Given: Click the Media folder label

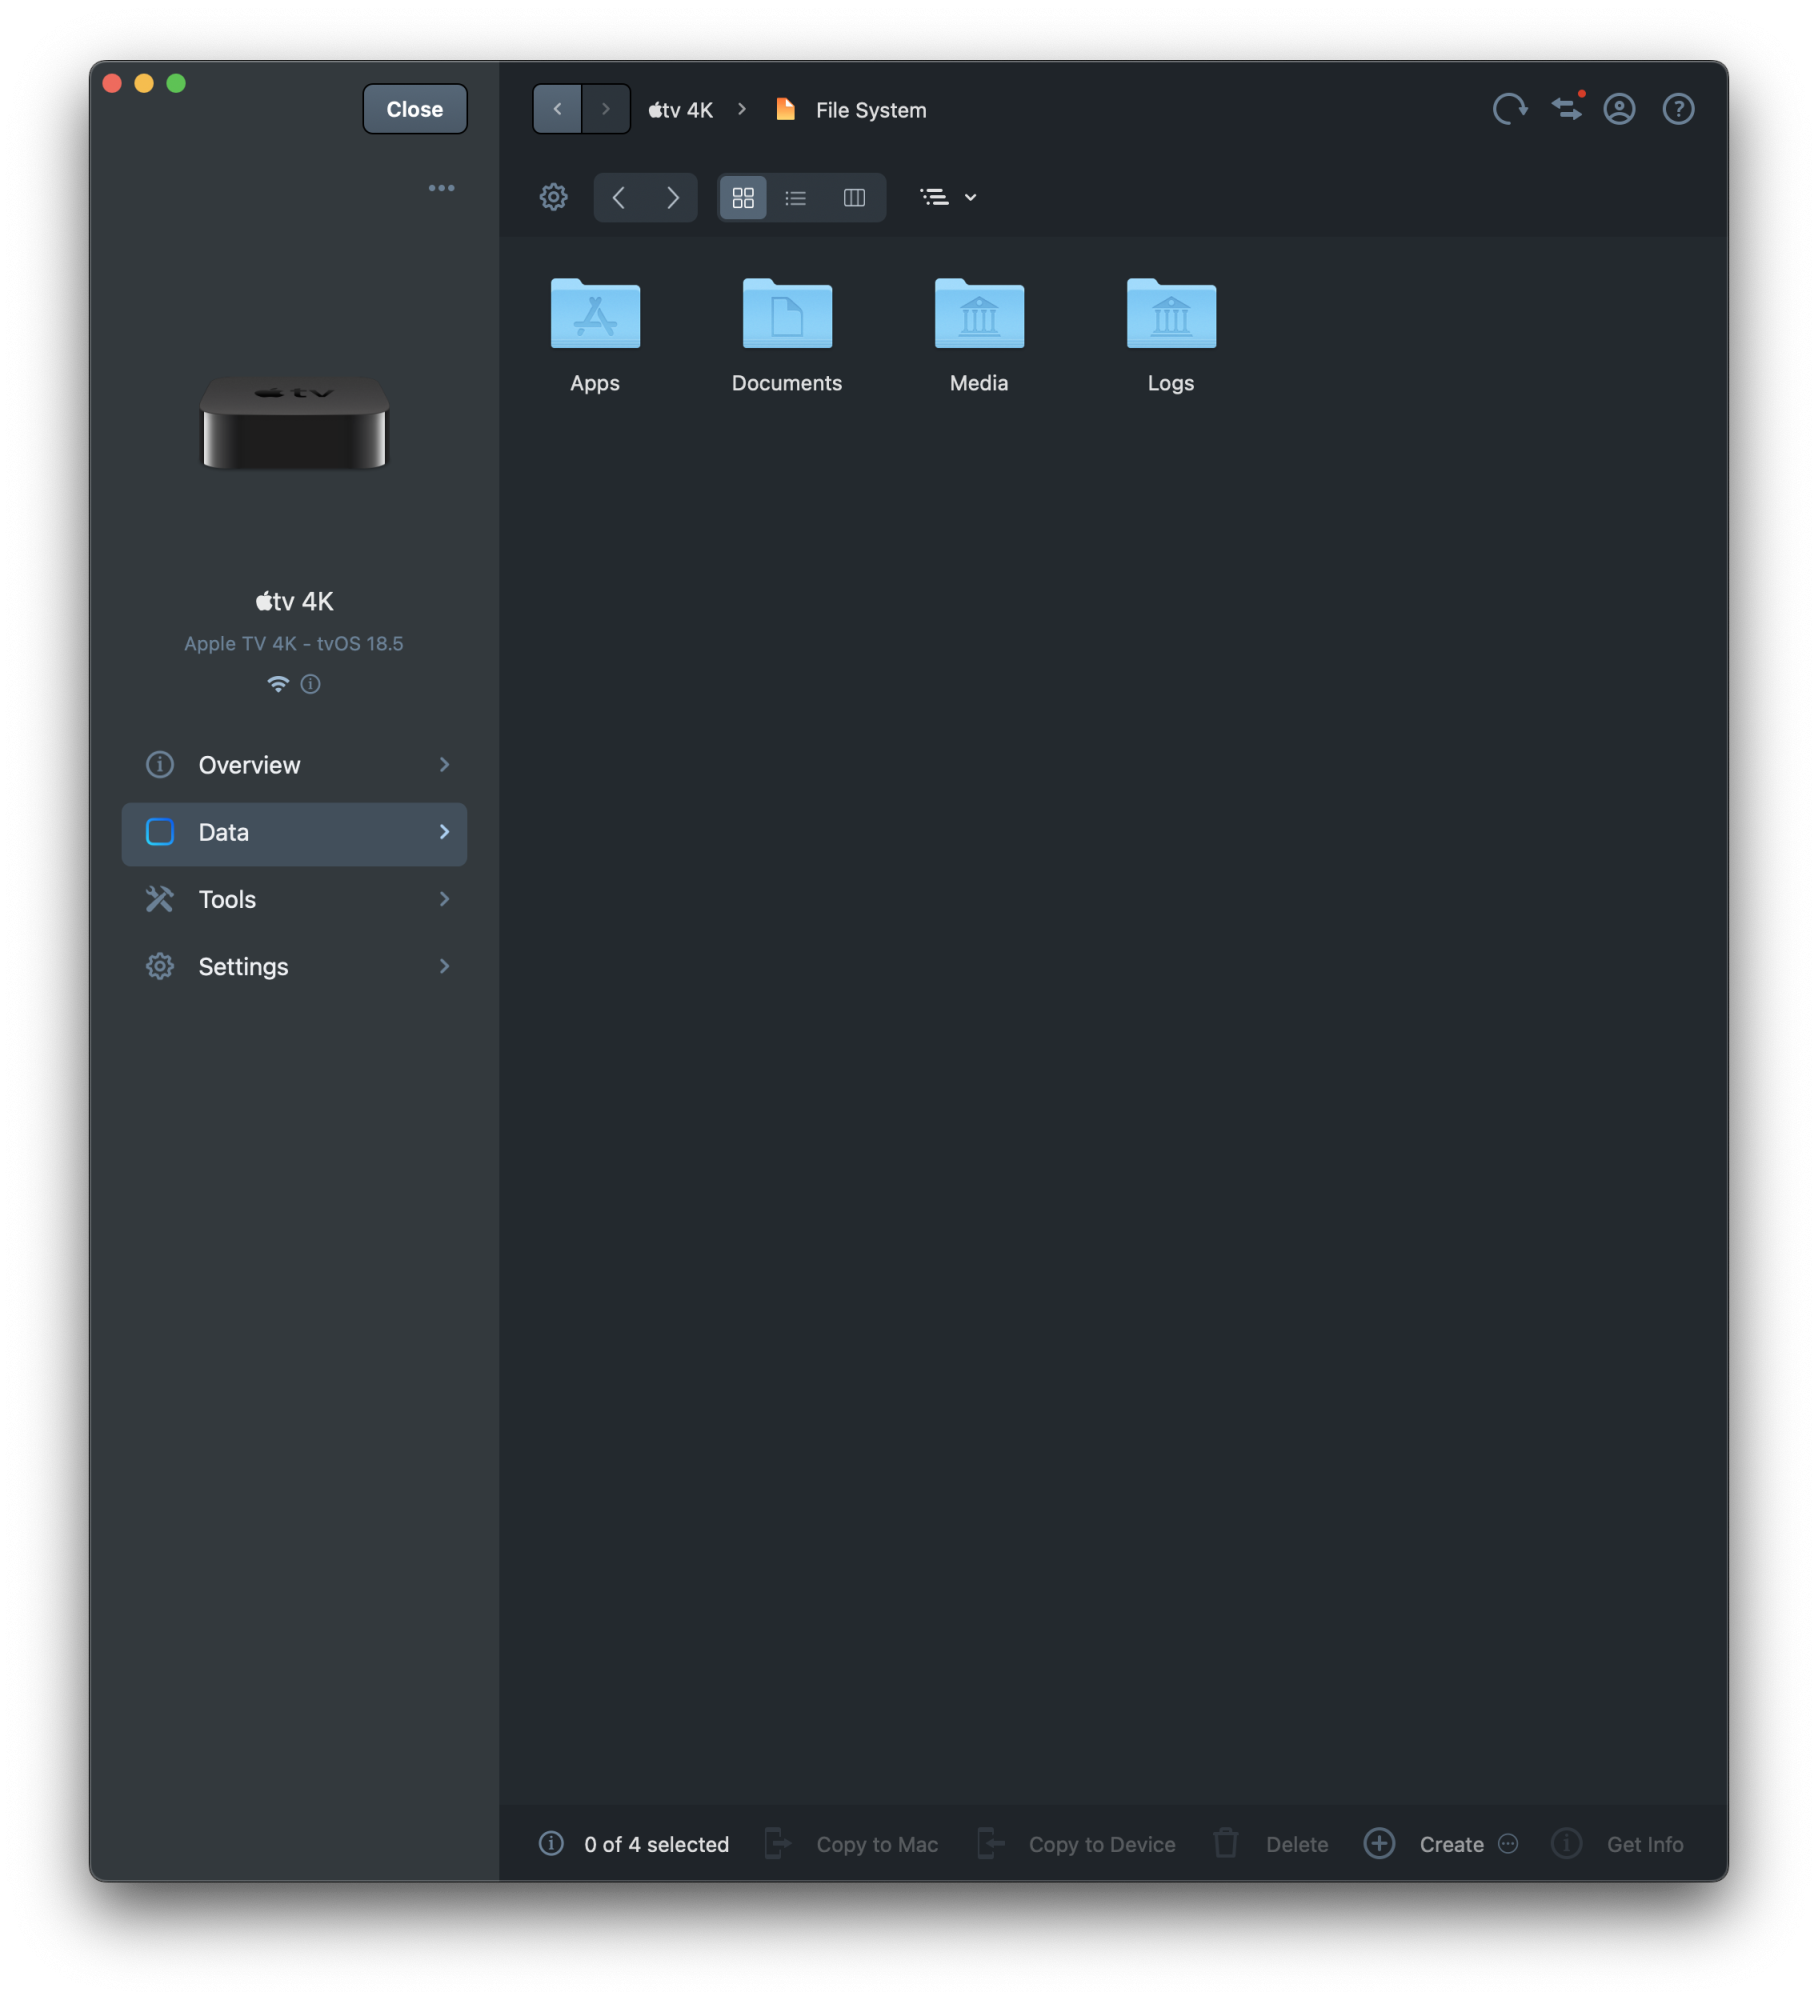Looking at the screenshot, I should [x=979, y=383].
